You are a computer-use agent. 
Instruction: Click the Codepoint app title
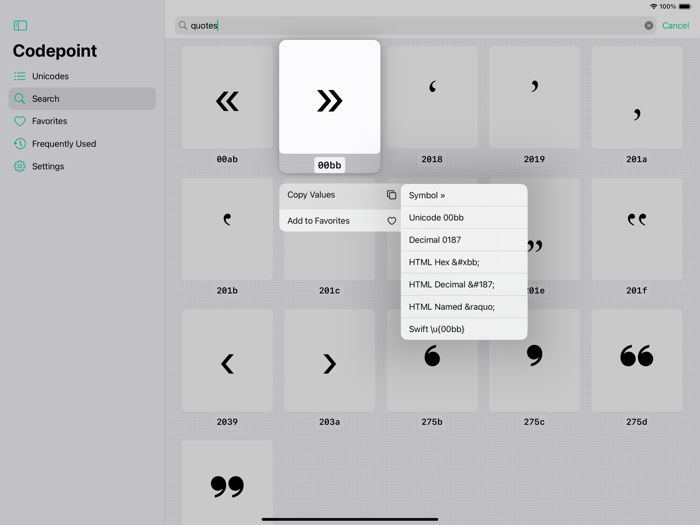pos(54,51)
